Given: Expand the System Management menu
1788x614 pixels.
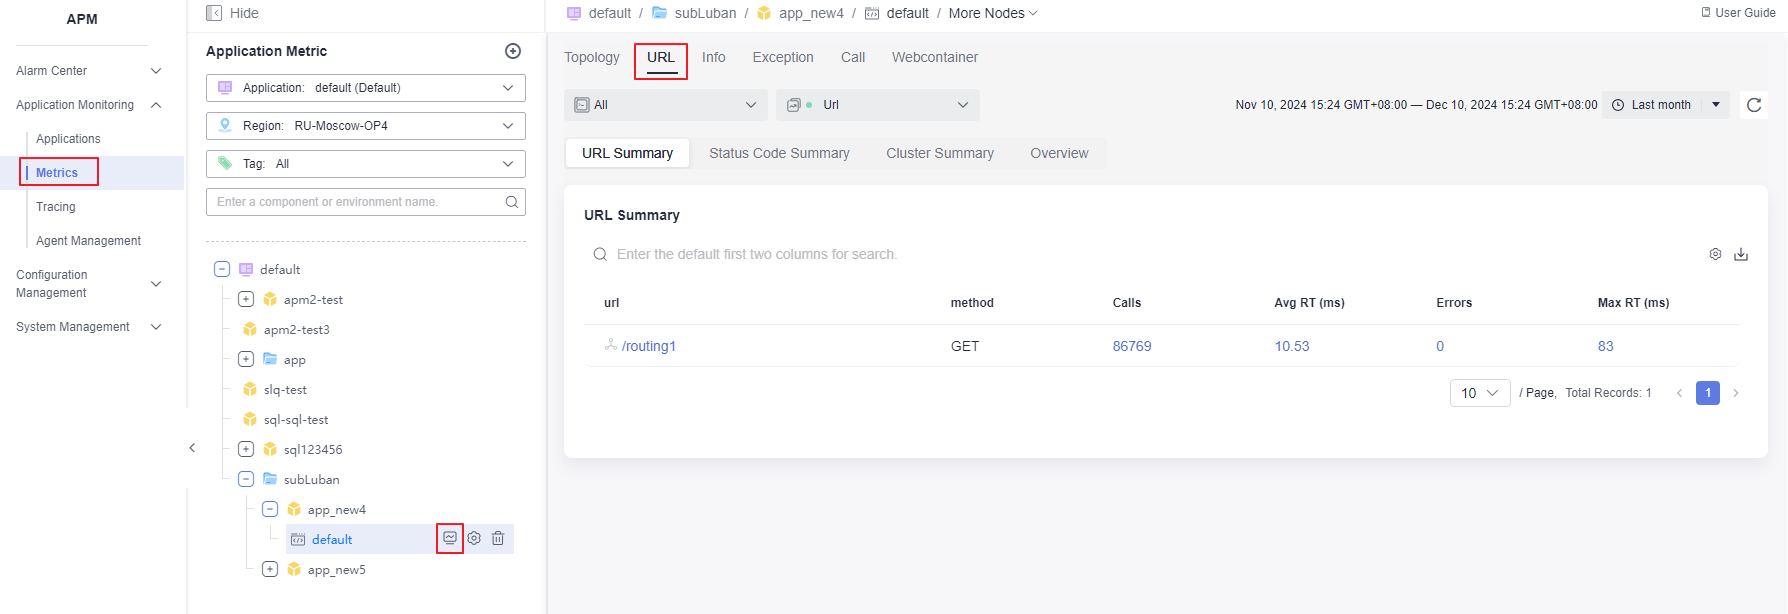Looking at the screenshot, I should (x=88, y=327).
